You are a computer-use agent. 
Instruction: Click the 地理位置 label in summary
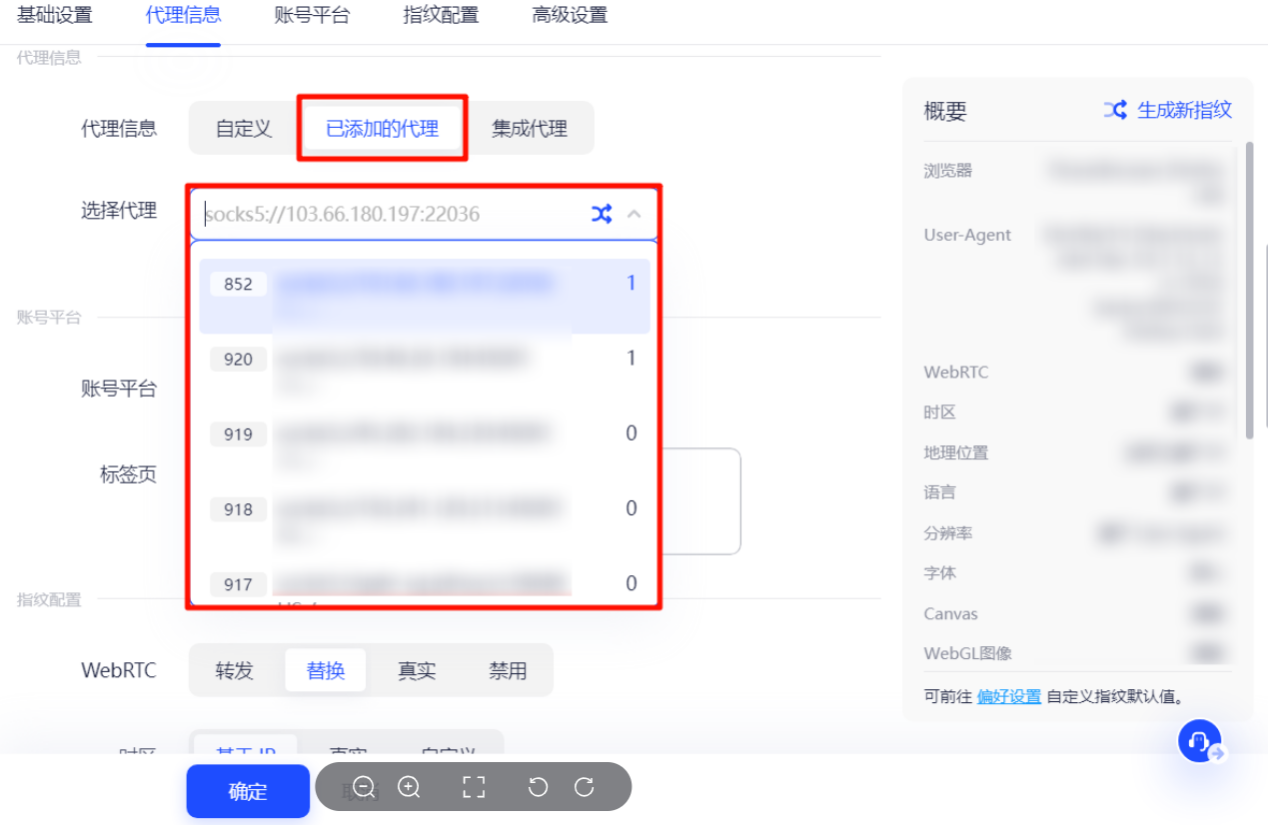(956, 453)
